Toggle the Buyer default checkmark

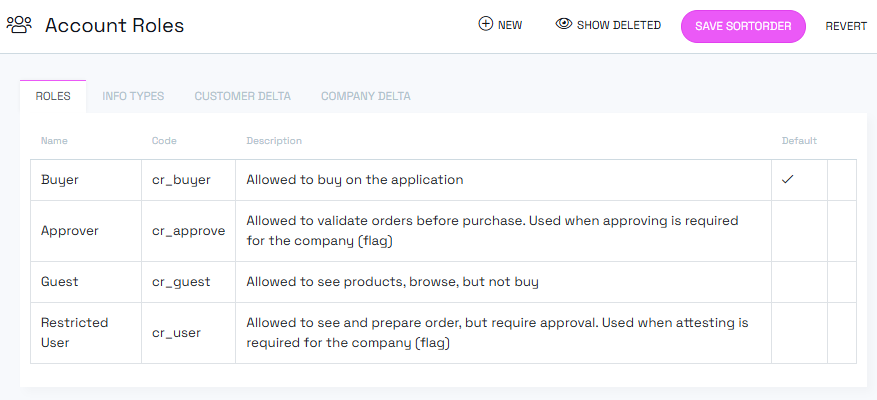(787, 180)
